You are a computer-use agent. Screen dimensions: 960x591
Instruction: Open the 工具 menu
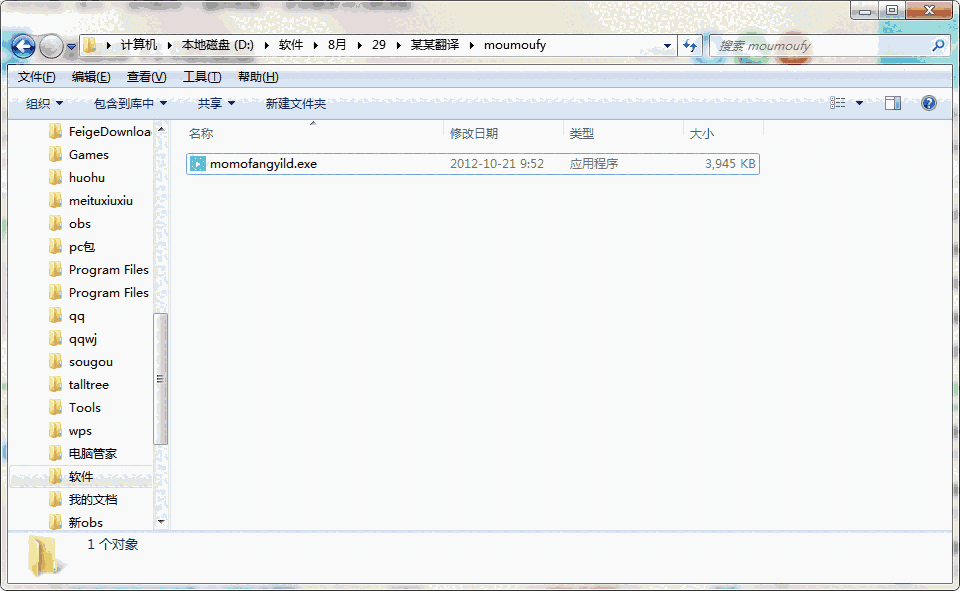pyautogui.click(x=201, y=76)
